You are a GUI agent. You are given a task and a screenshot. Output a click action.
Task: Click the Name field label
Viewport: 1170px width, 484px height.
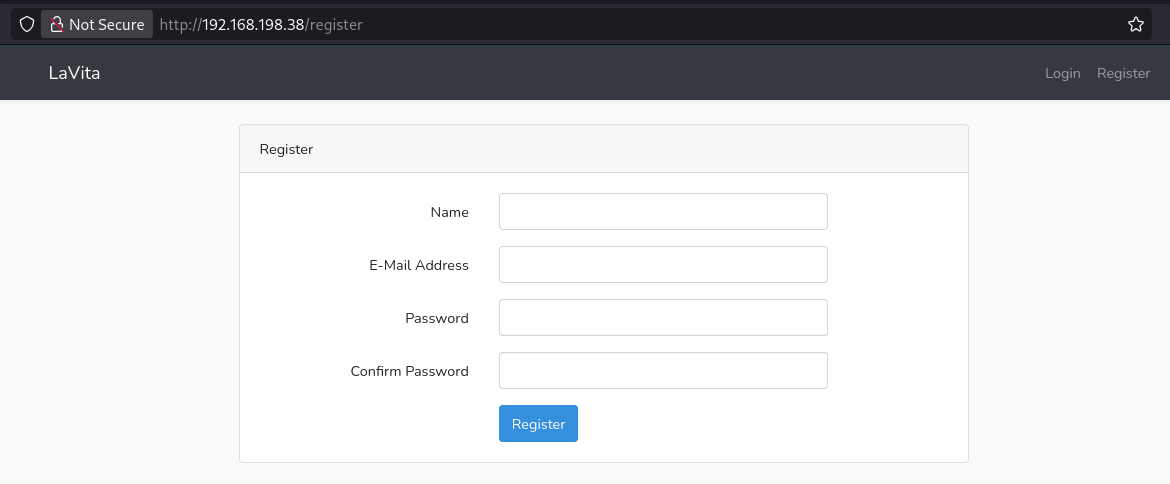click(x=450, y=213)
